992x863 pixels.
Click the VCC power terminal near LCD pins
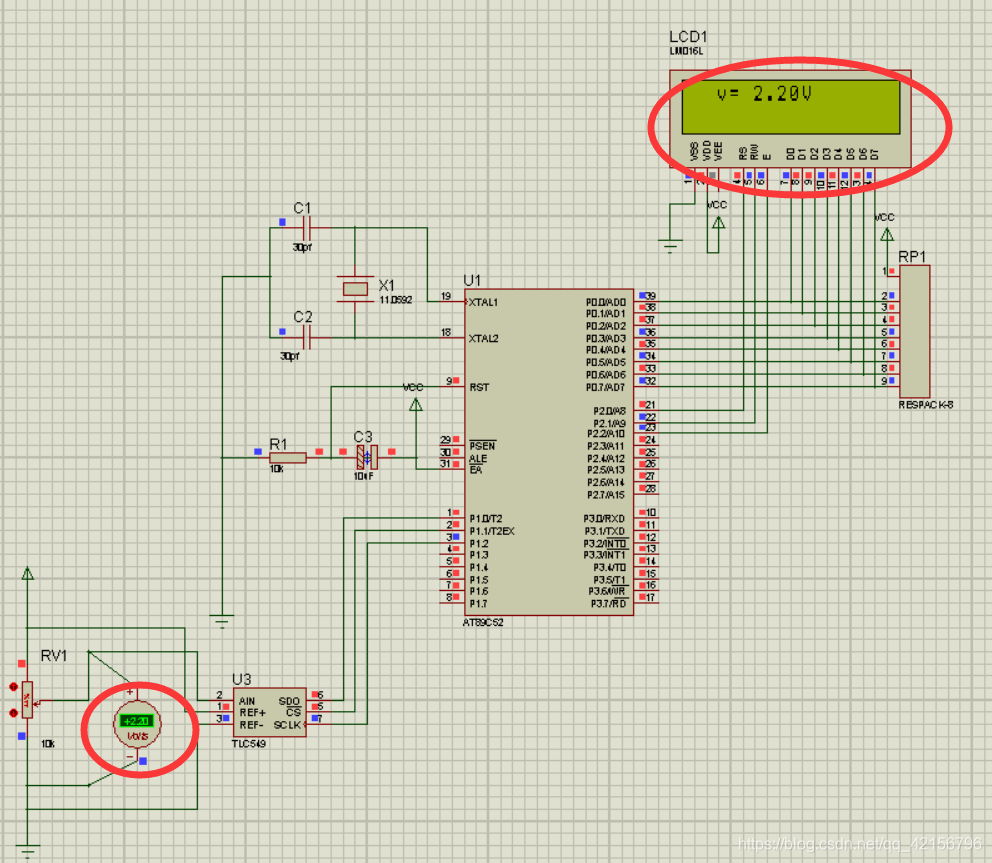[718, 223]
